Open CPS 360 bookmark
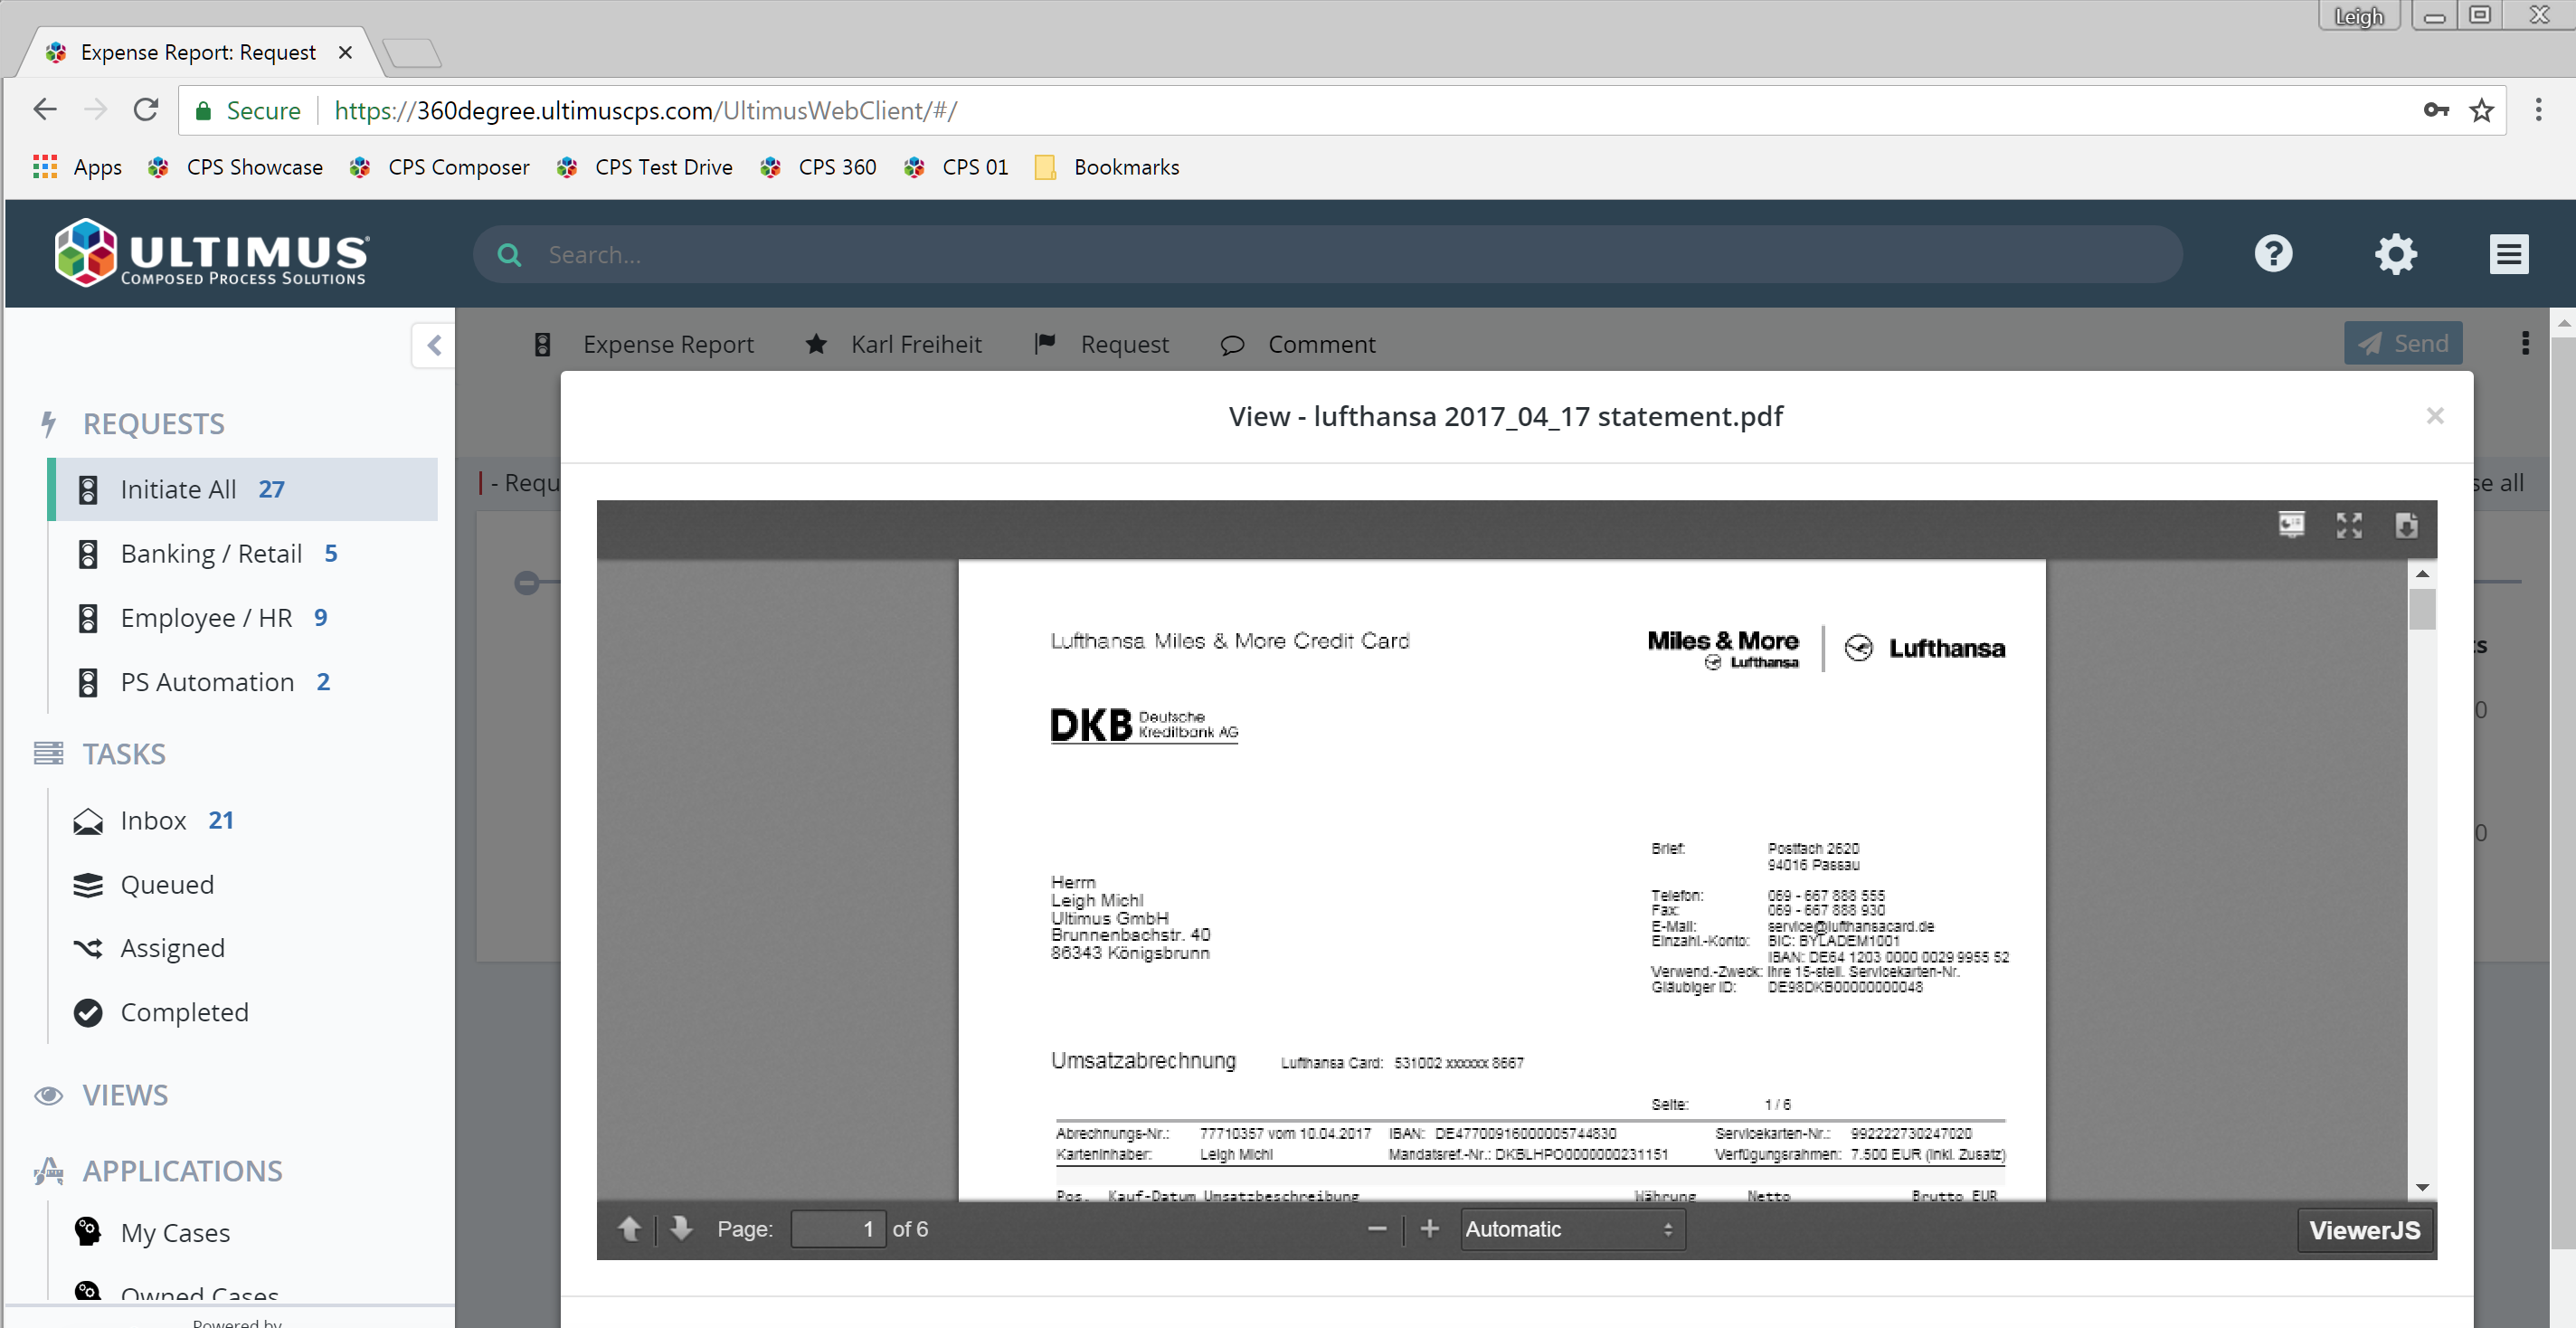The height and width of the screenshot is (1328, 2576). pos(817,167)
